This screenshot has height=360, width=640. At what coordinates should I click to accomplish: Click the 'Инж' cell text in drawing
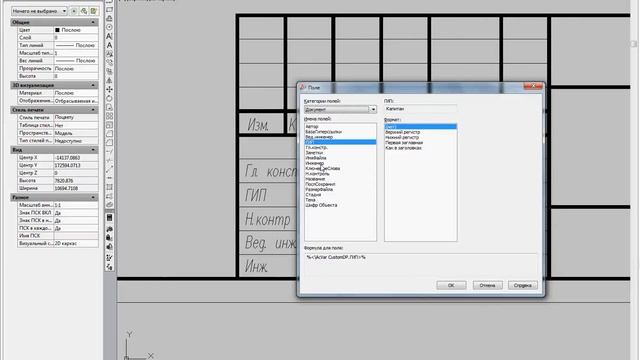pyautogui.click(x=256, y=267)
